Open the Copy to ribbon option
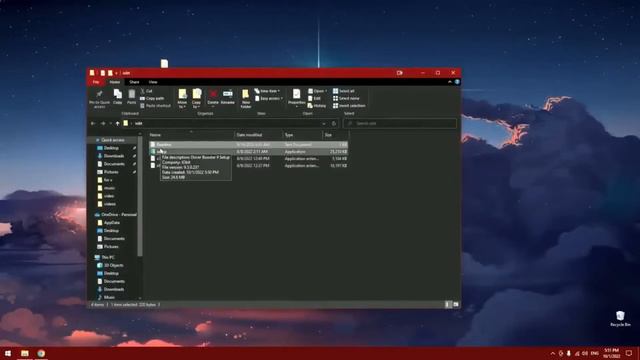Viewport: 640px width, 360px height. 196,99
